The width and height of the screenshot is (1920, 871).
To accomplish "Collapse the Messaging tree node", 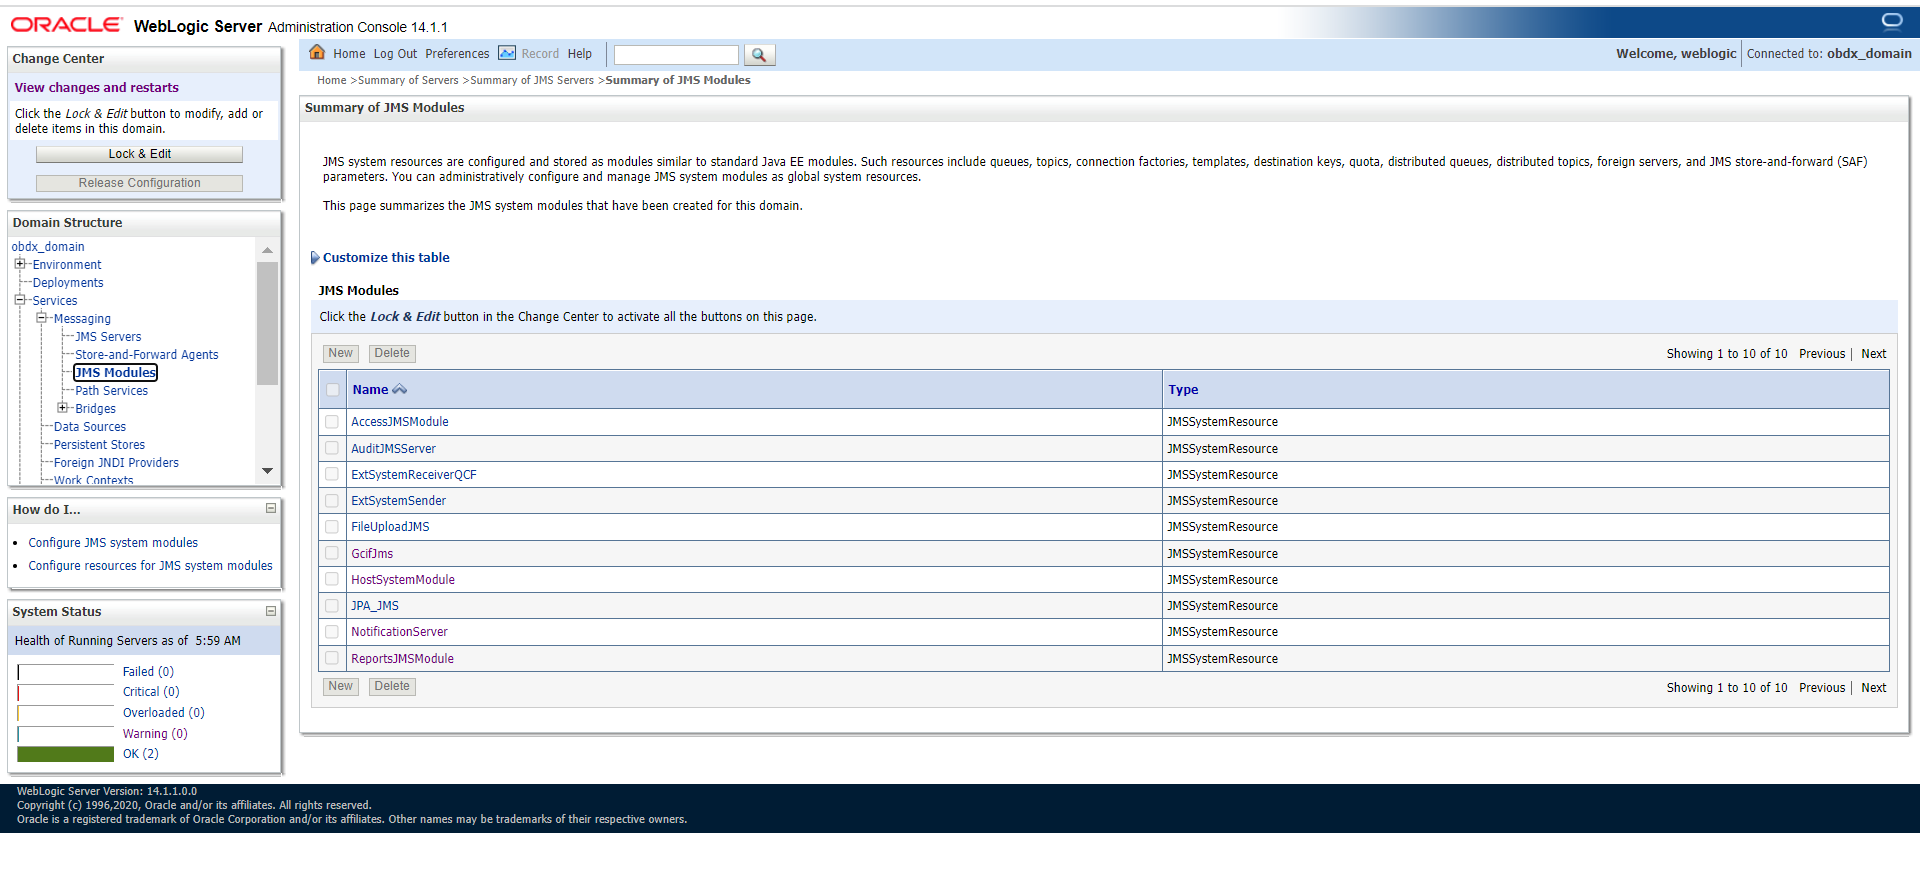I will click(42, 318).
